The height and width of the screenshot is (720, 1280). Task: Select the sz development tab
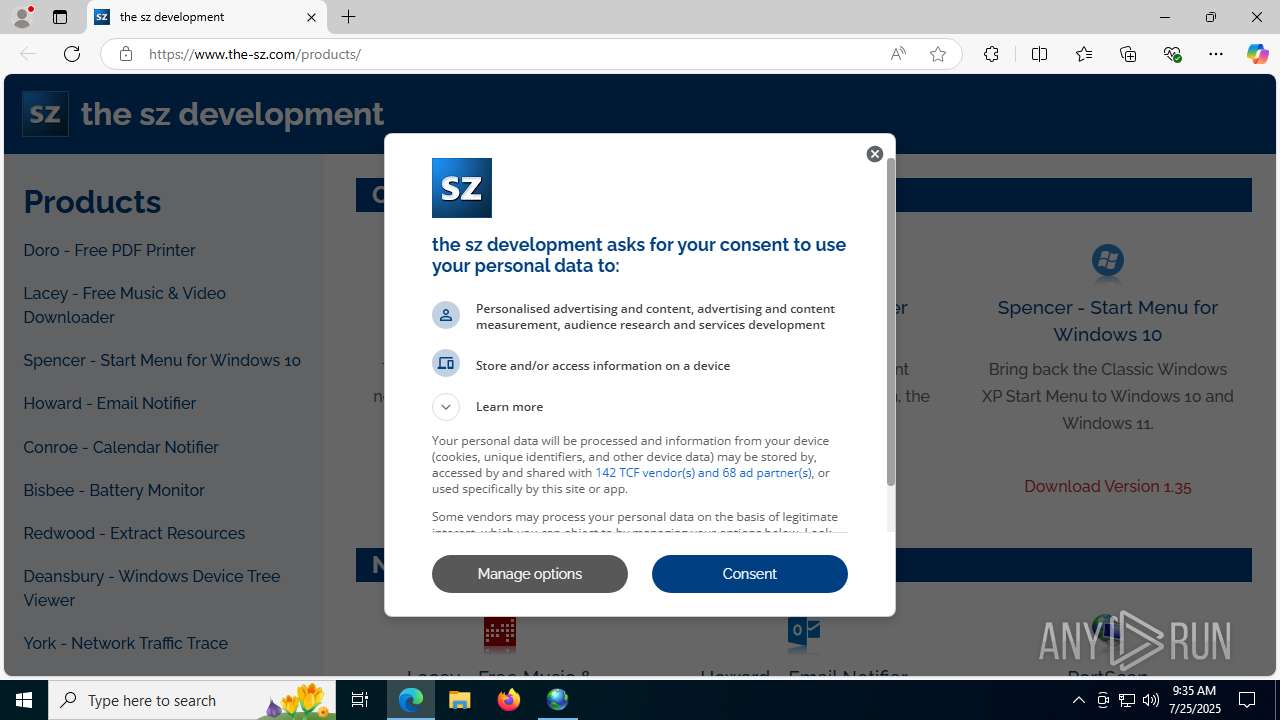coord(207,17)
